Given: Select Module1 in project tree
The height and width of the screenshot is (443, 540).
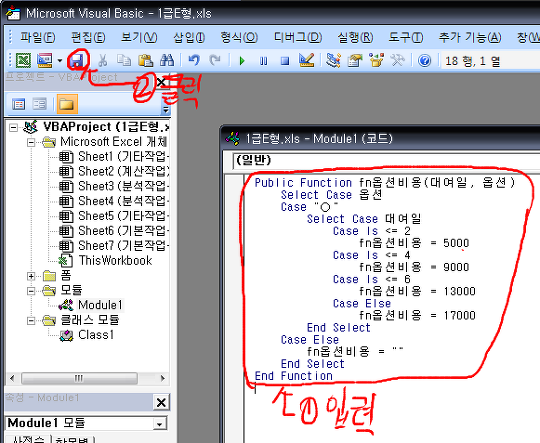Looking at the screenshot, I should pyautogui.click(x=91, y=305).
